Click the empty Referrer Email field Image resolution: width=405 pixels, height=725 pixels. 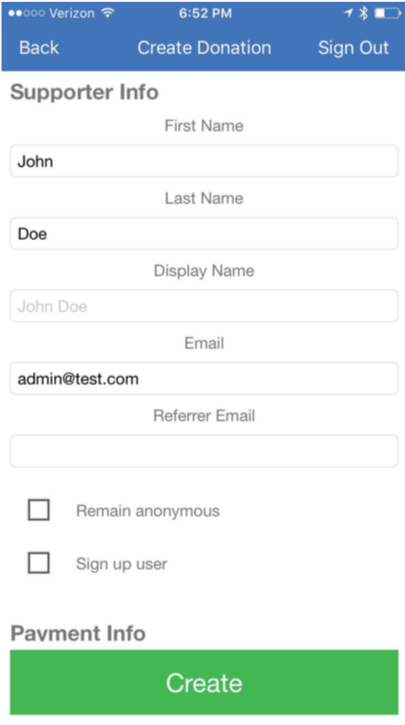(204, 451)
